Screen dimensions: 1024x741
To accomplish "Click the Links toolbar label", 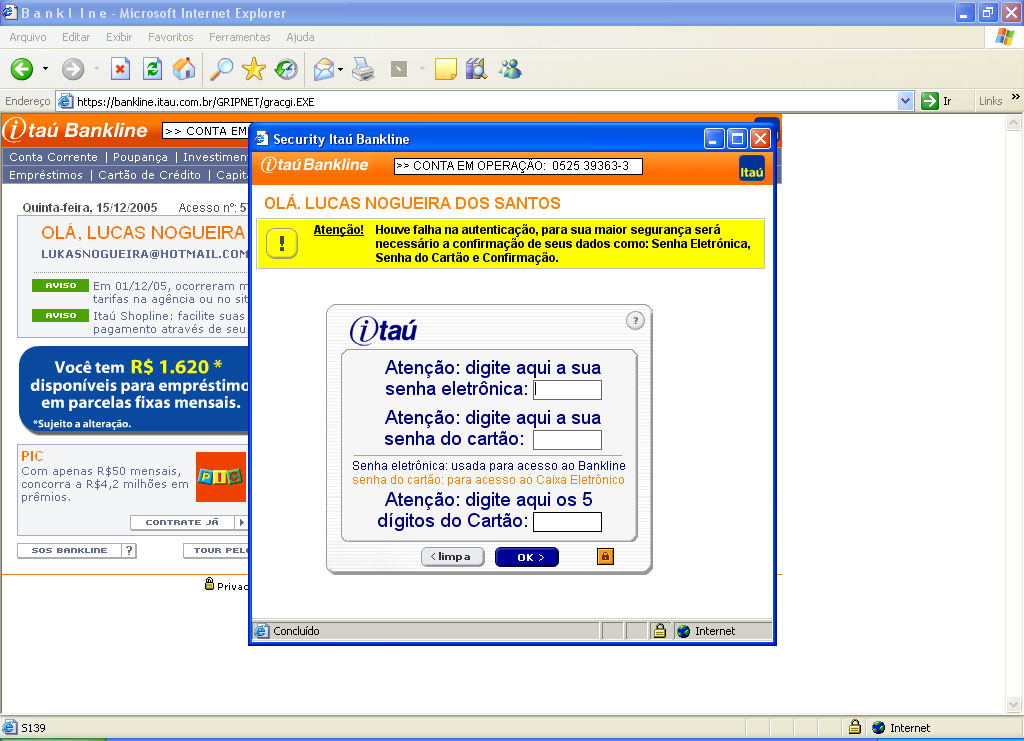I will click(x=991, y=101).
